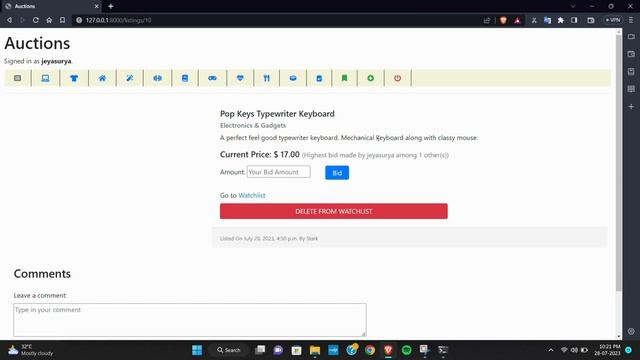Open the t-shirt fashion category icon
This screenshot has width=640, height=360.
[74, 78]
